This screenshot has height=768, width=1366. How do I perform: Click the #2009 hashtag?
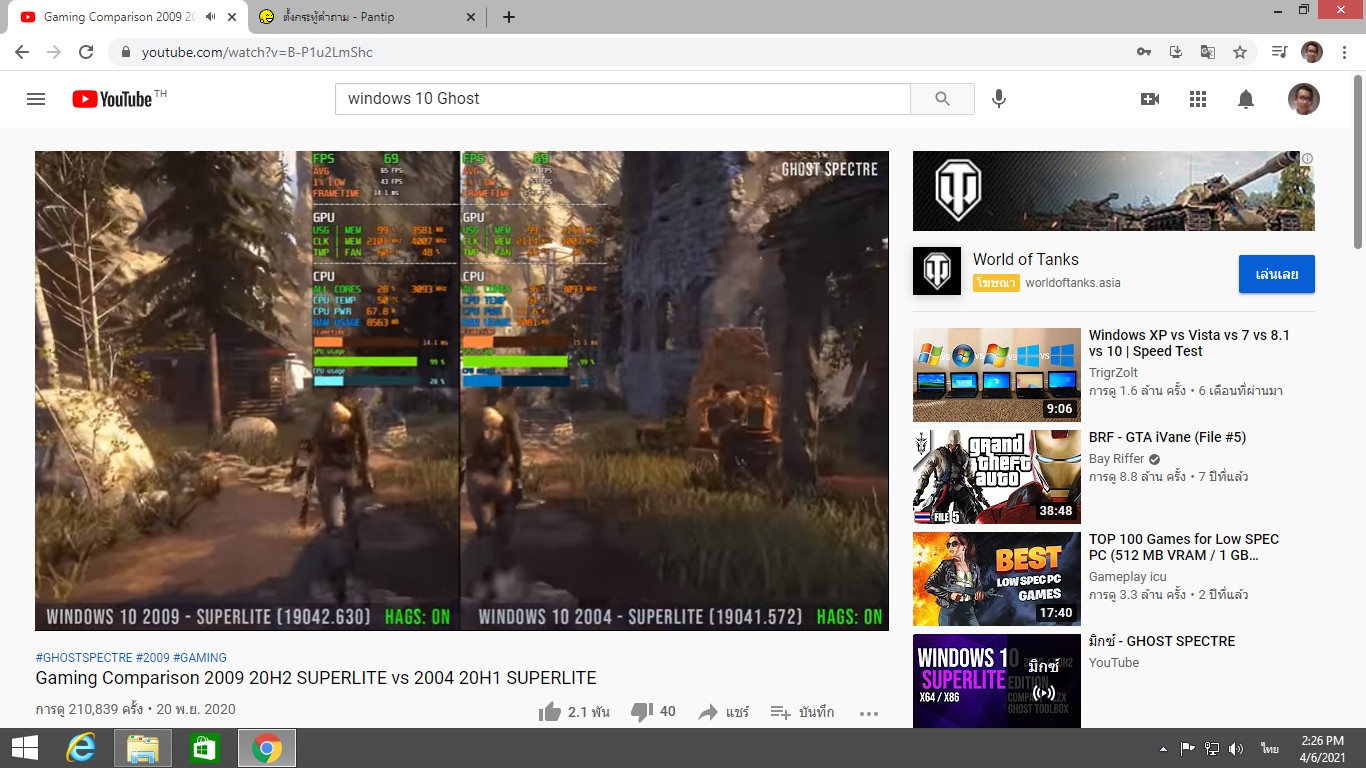(153, 658)
